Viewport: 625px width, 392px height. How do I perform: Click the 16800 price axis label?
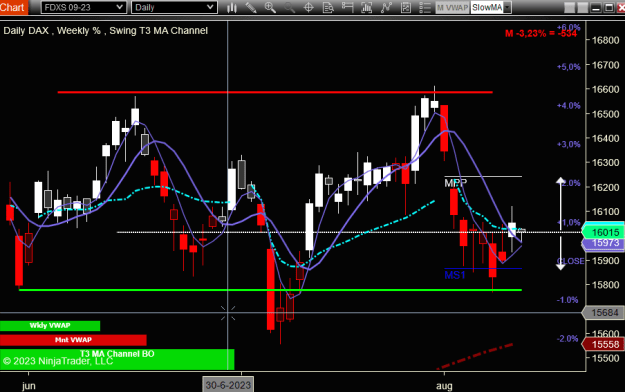(605, 40)
